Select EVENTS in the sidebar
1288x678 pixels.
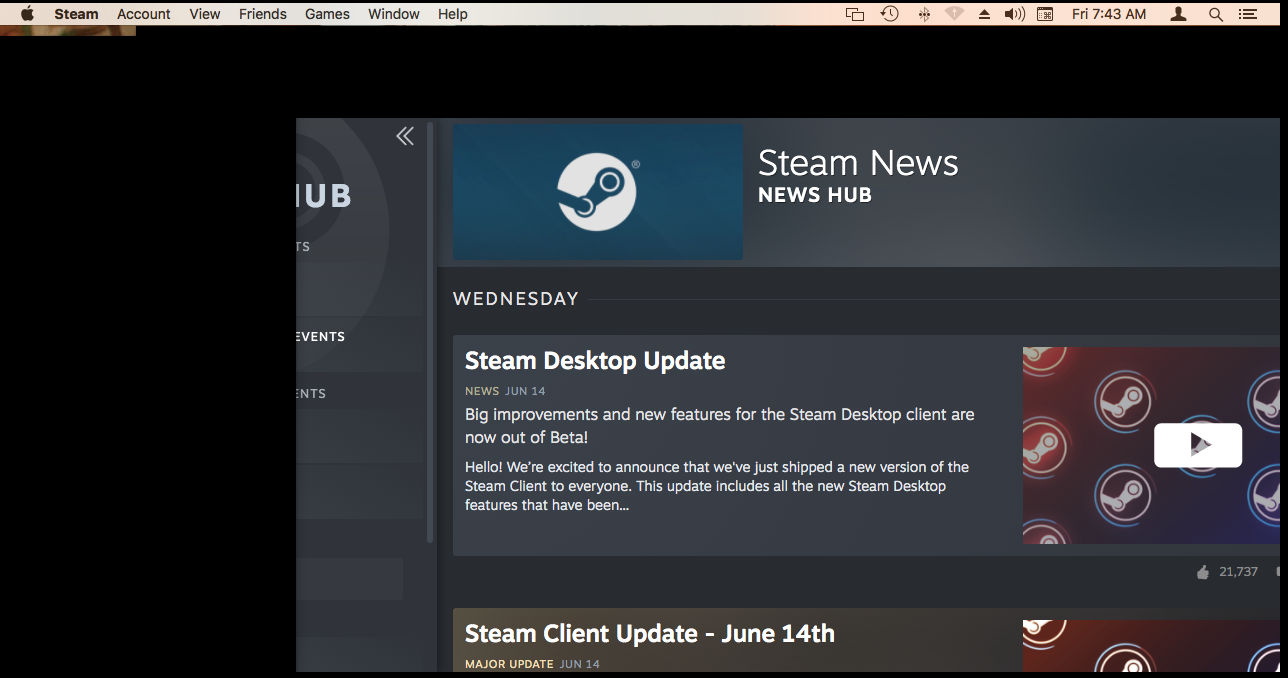point(320,337)
